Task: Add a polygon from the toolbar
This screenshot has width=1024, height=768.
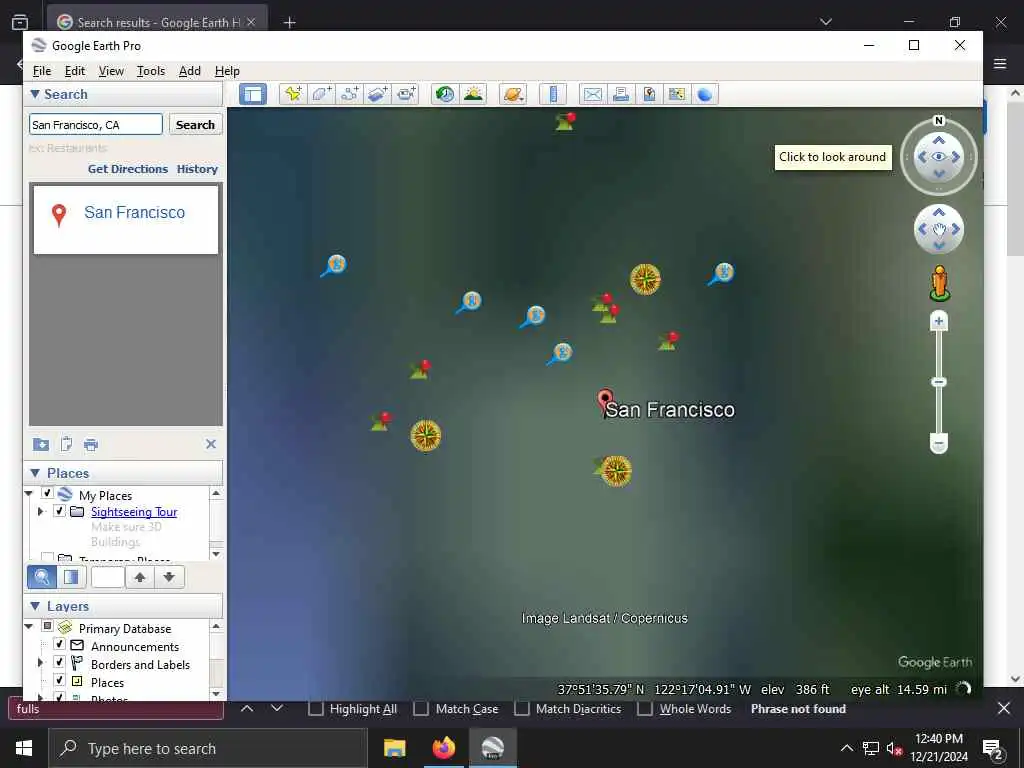Action: tap(321, 94)
